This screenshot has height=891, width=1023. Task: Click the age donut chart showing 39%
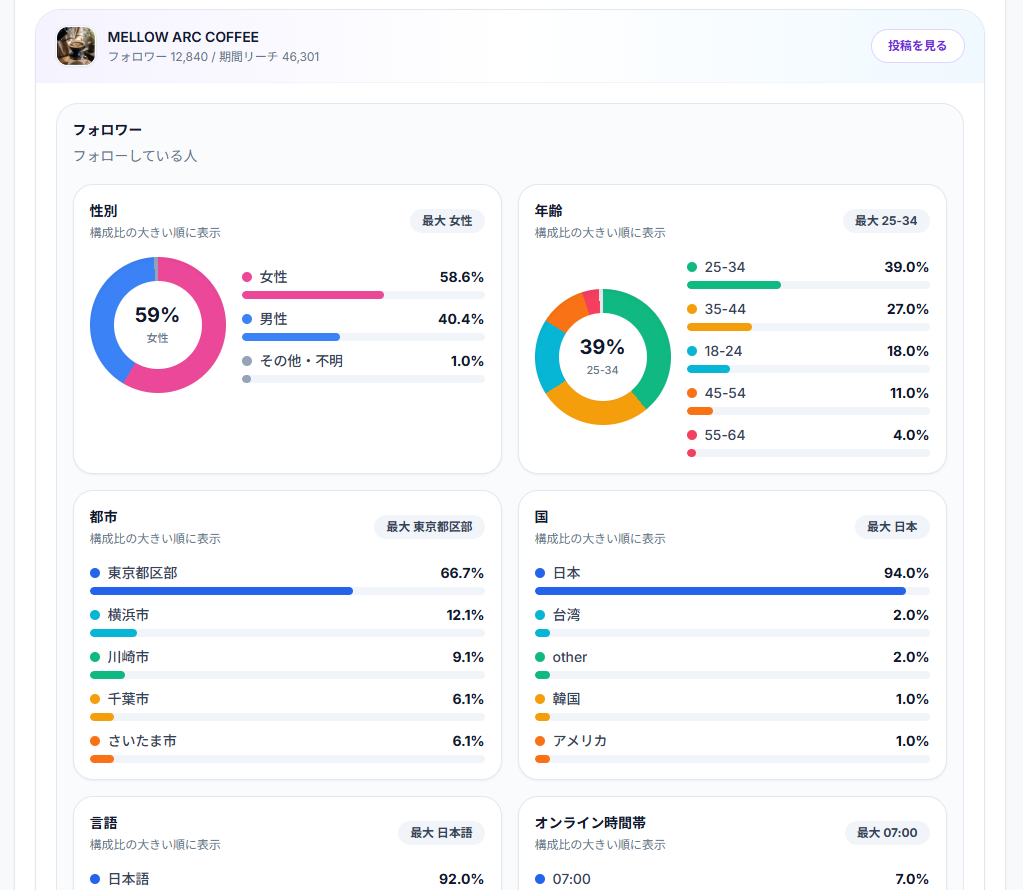pyautogui.click(x=603, y=357)
